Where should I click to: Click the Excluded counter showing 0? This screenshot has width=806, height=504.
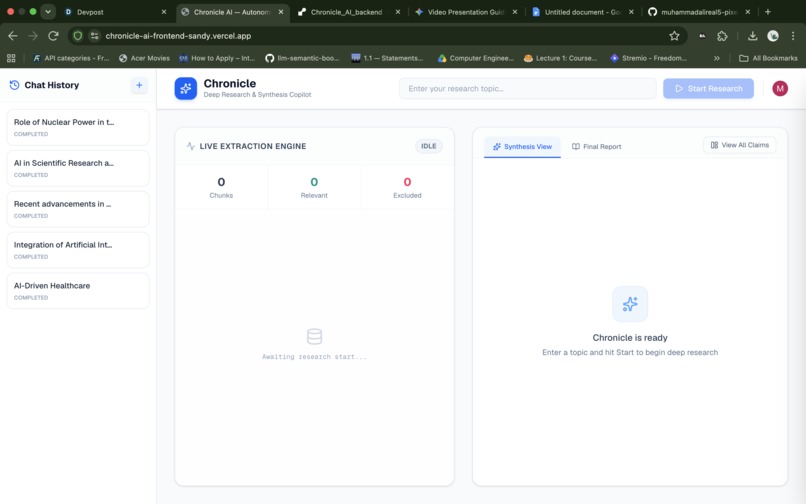point(407,187)
